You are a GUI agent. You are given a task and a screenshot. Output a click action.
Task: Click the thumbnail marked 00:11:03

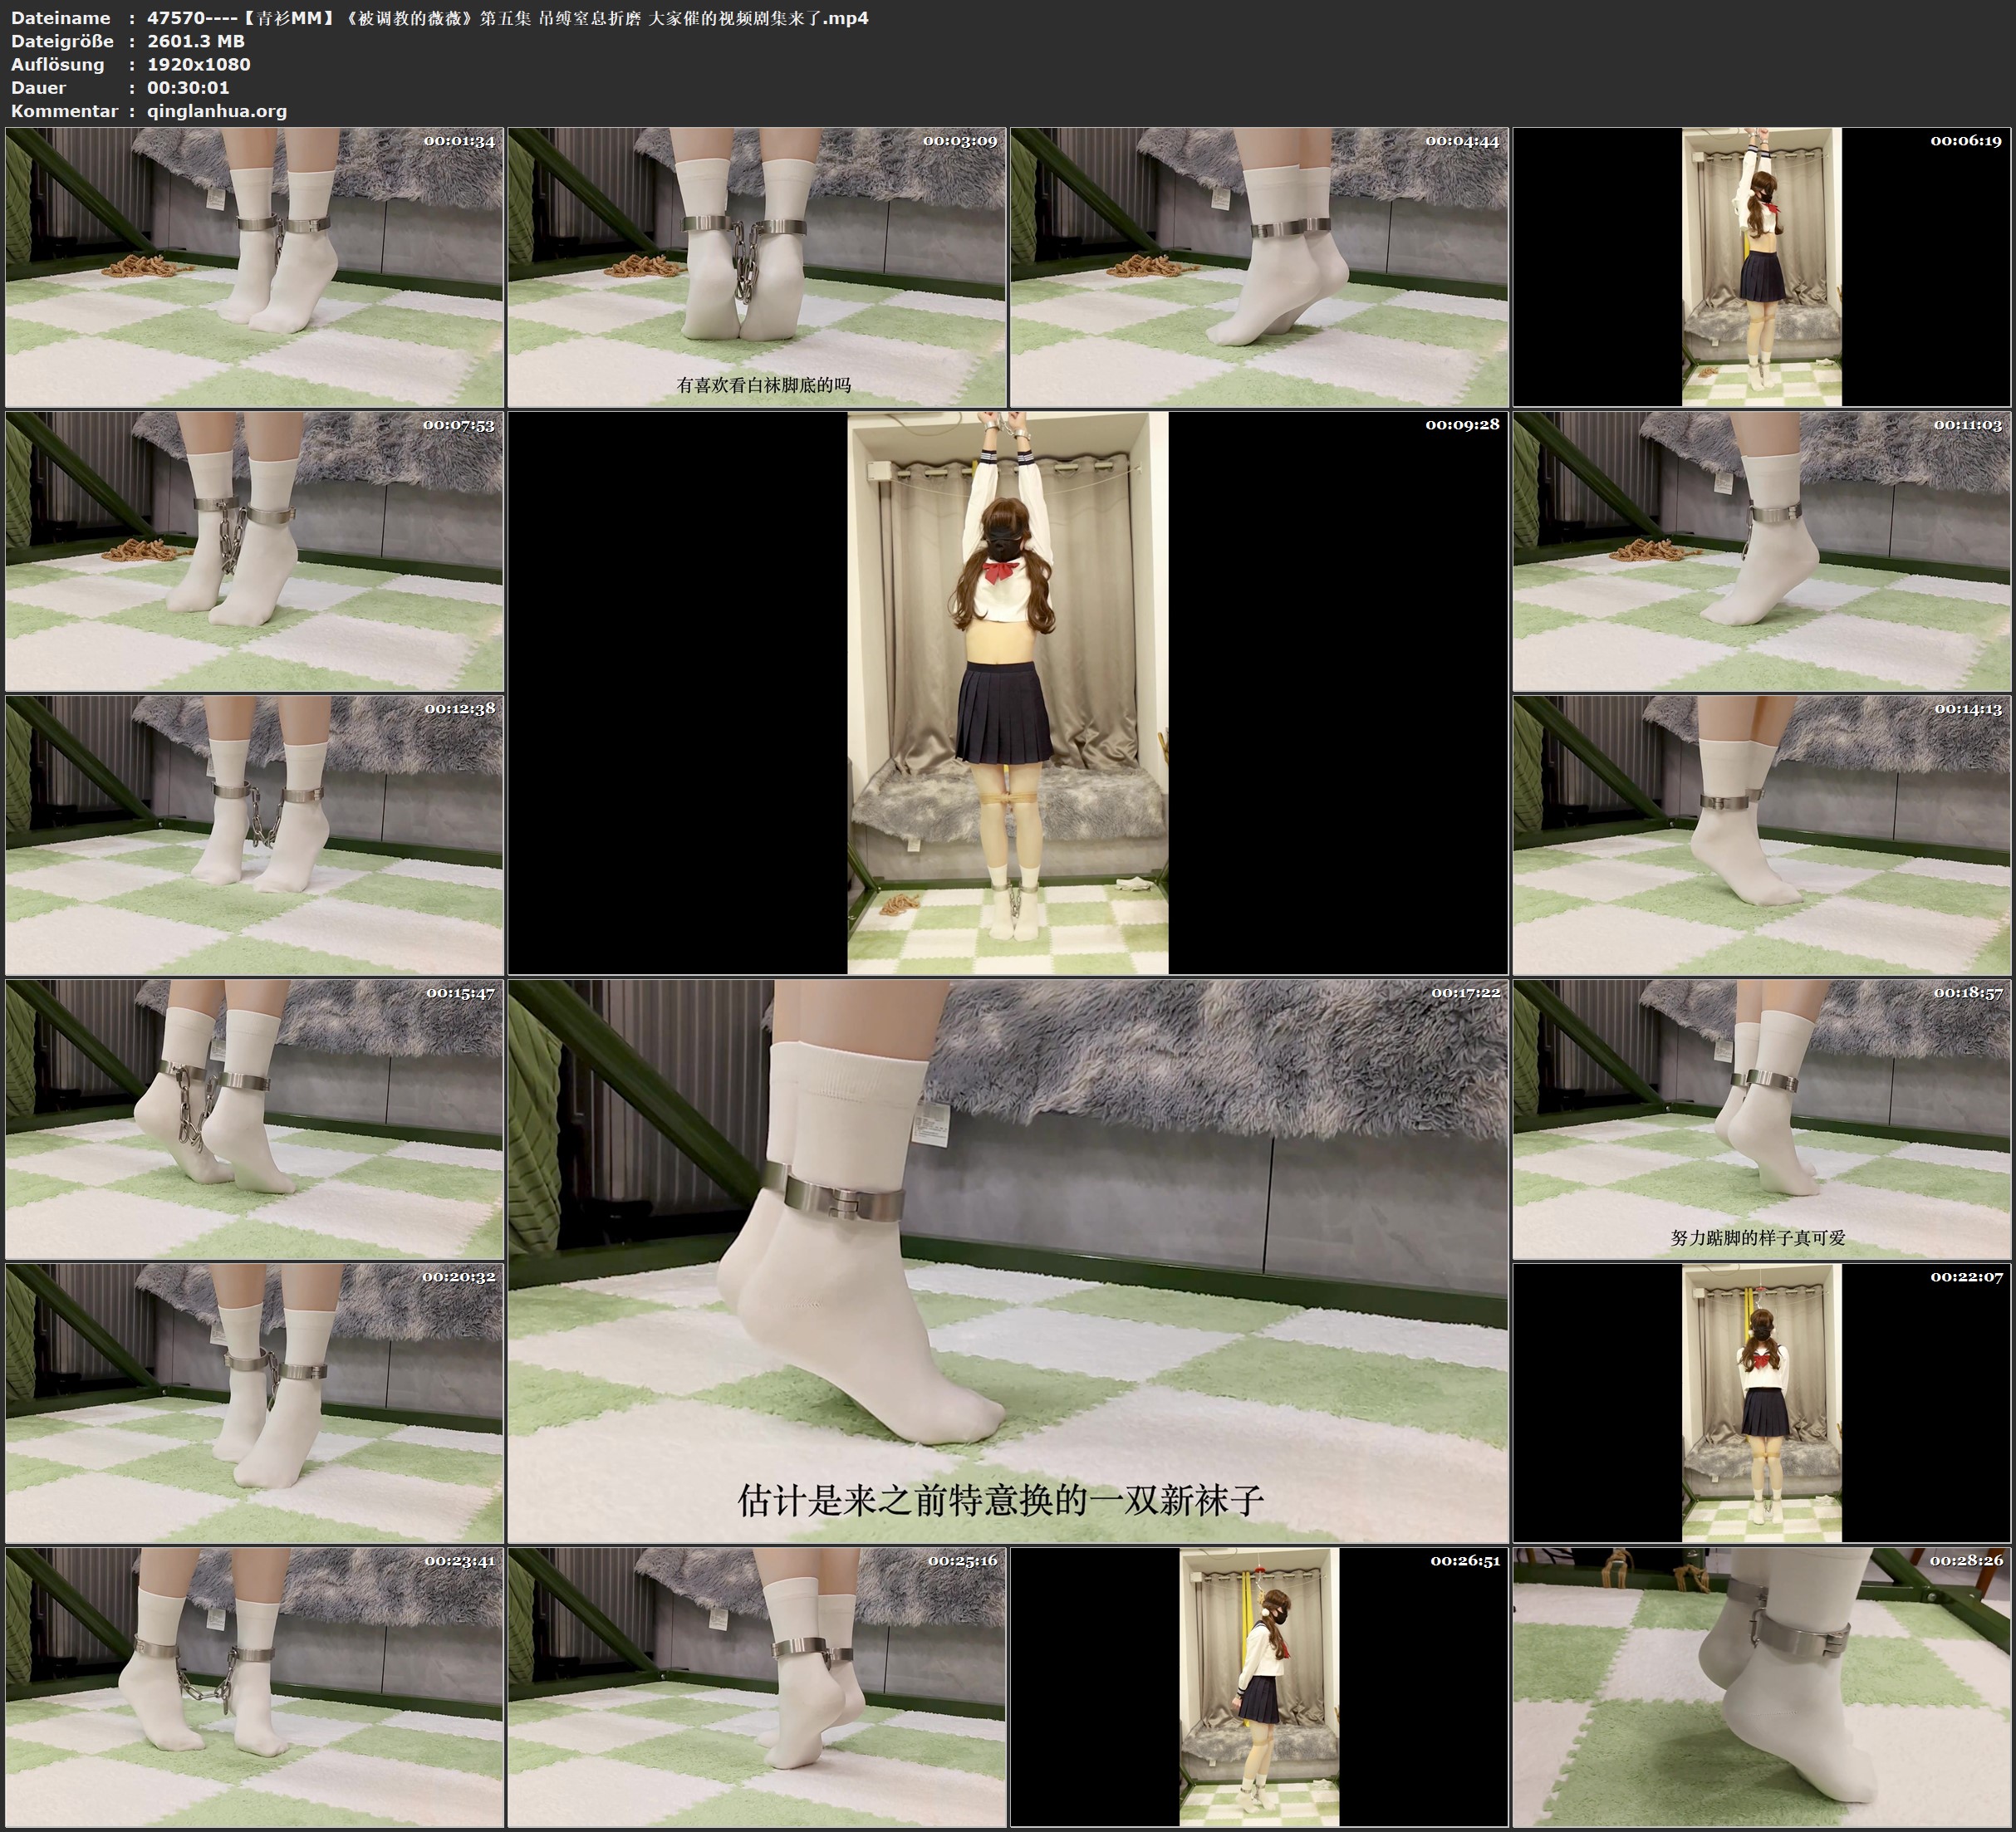[x=1762, y=551]
